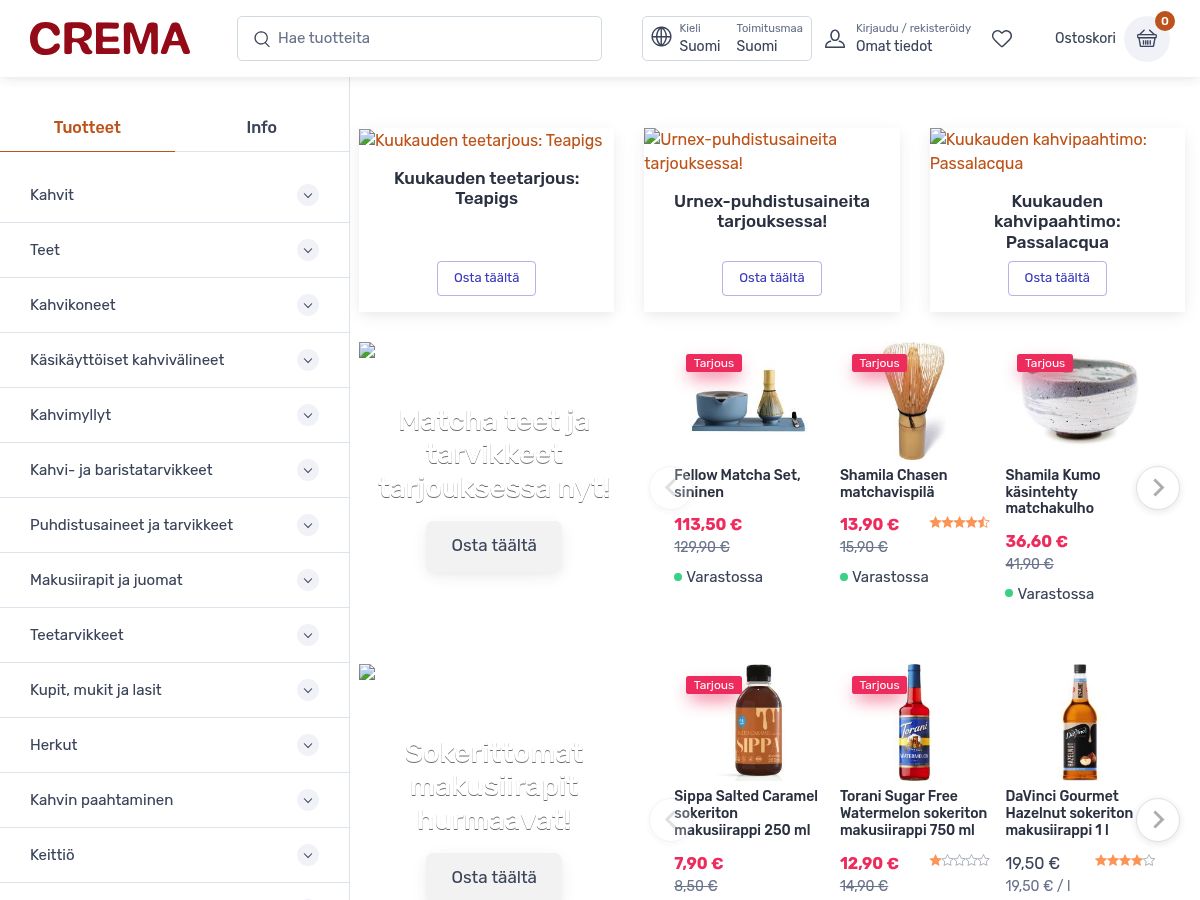Click the search magnifier icon

tap(262, 39)
